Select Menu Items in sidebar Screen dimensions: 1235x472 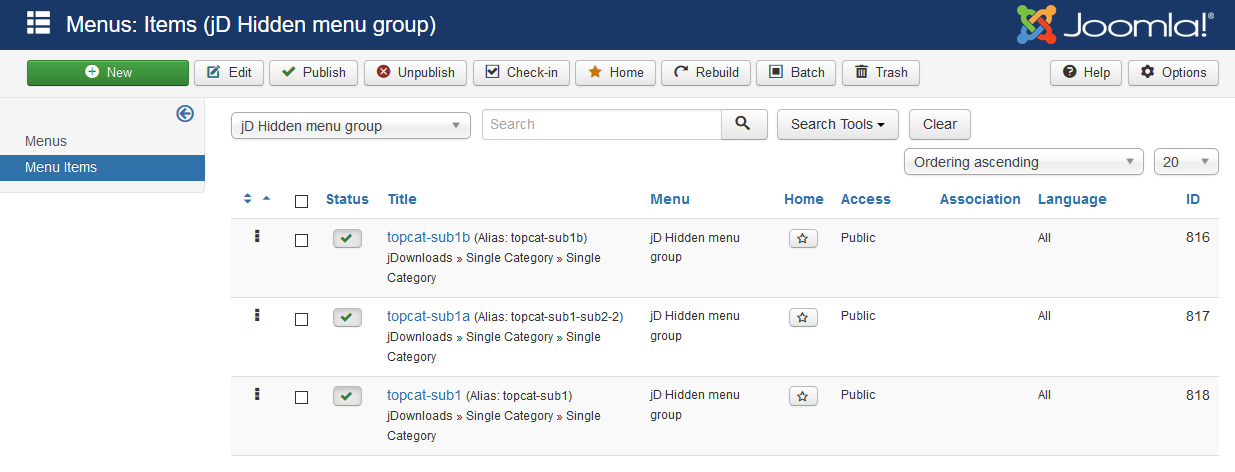pyautogui.click(x=102, y=167)
